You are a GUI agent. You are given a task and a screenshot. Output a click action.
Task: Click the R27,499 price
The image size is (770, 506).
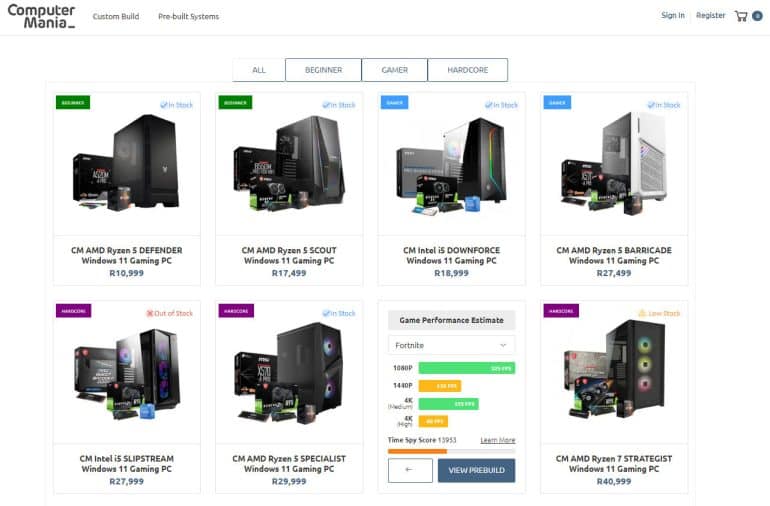click(x=614, y=273)
